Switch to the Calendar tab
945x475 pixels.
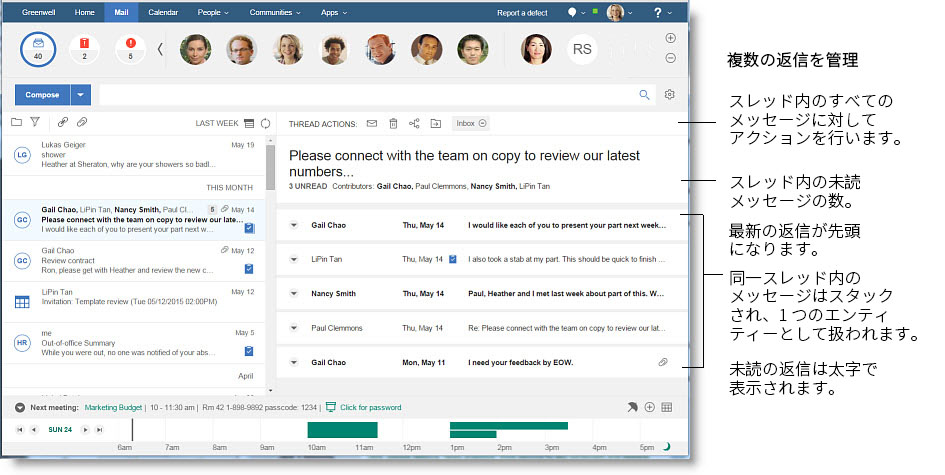click(163, 12)
